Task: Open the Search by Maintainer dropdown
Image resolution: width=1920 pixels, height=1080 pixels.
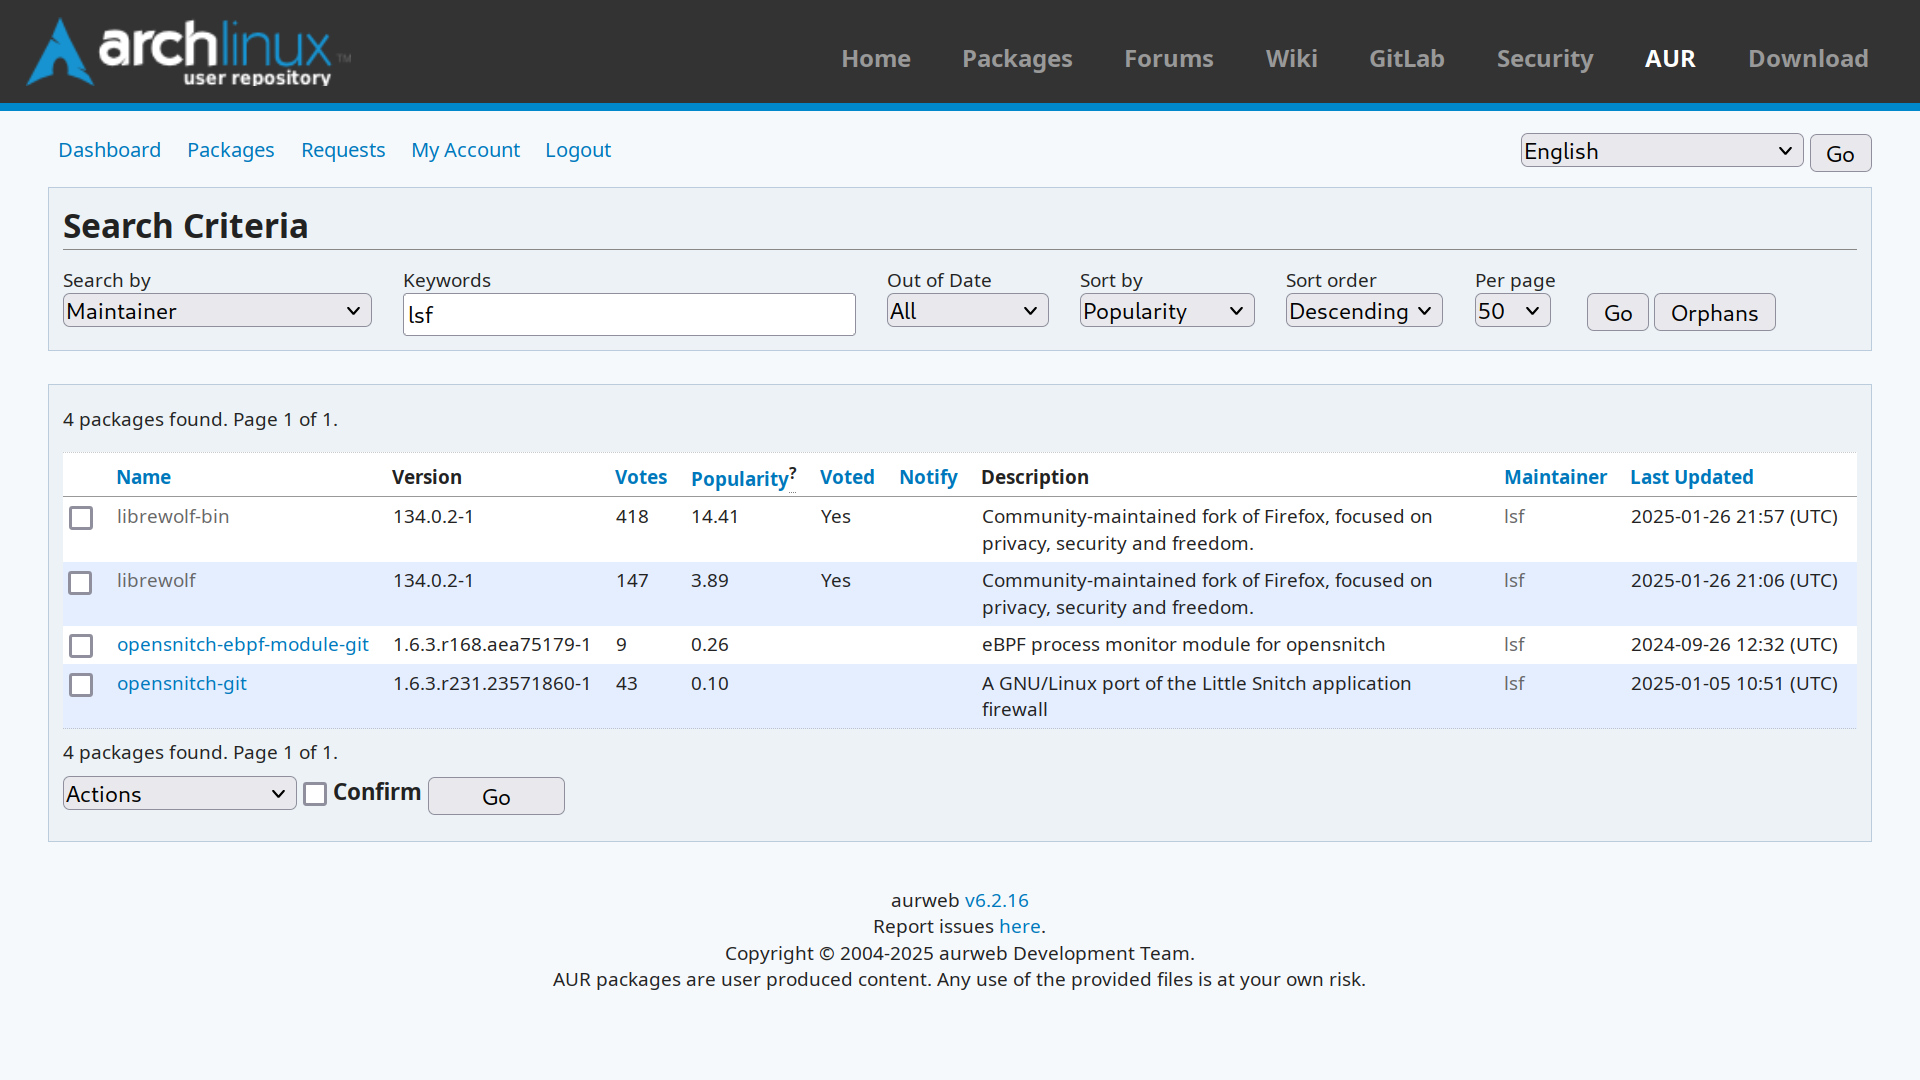Action: click(x=217, y=311)
